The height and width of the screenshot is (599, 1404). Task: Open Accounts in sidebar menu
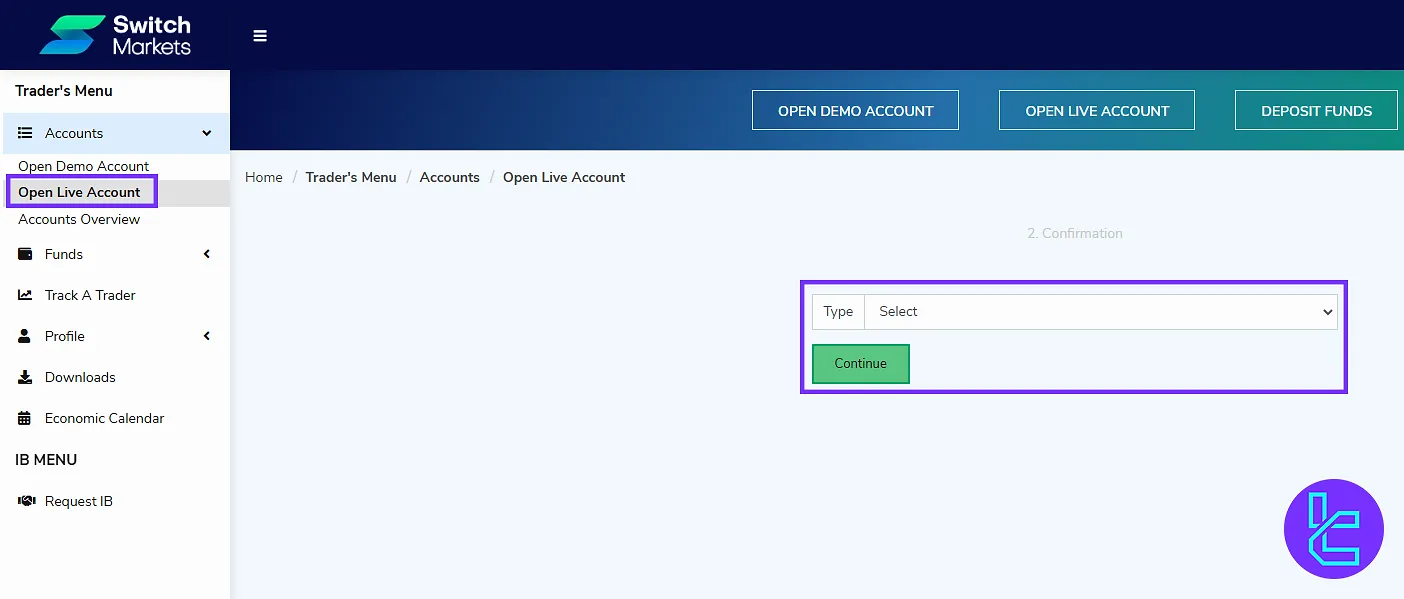tap(115, 133)
